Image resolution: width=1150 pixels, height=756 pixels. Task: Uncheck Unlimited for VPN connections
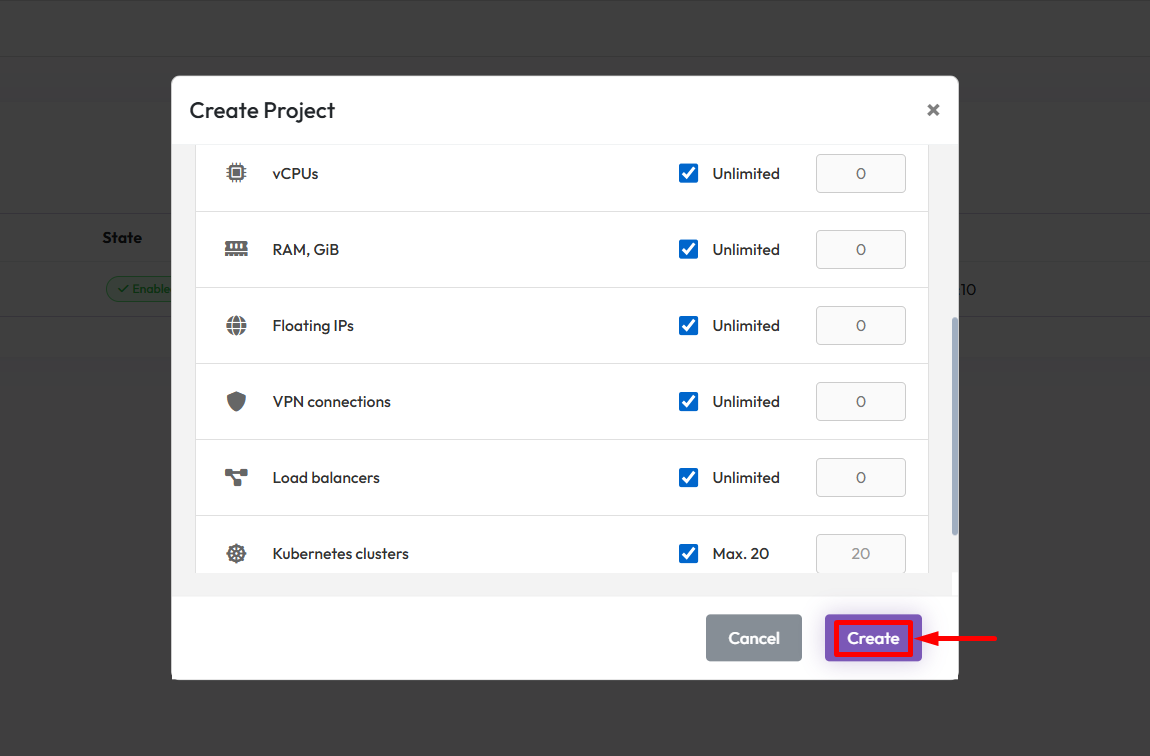(688, 401)
